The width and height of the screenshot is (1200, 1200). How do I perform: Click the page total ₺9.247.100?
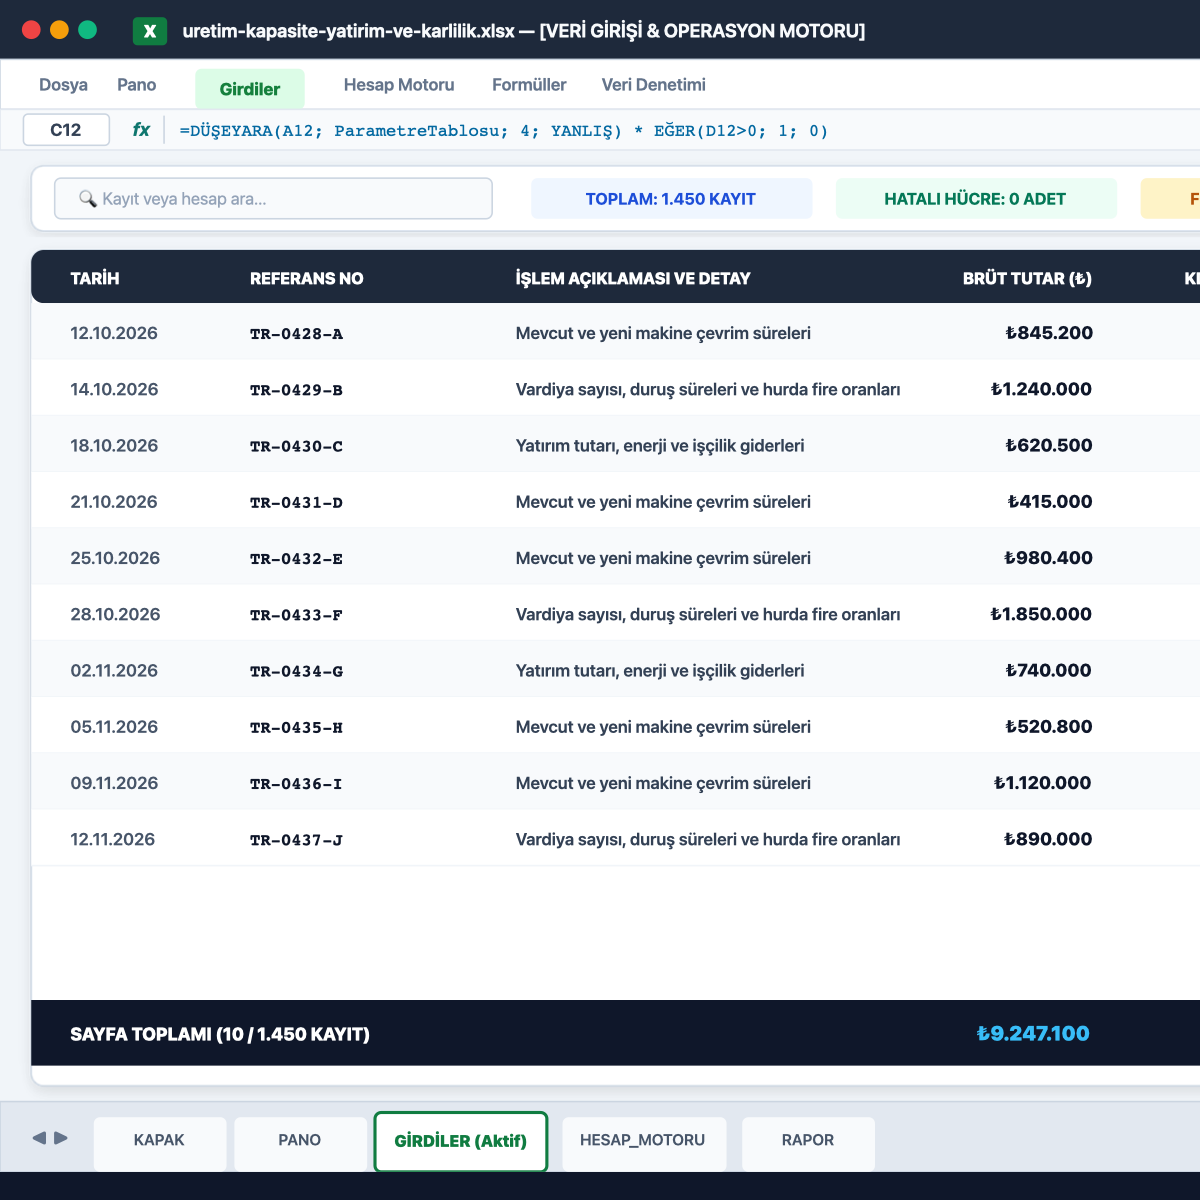[1033, 1033]
